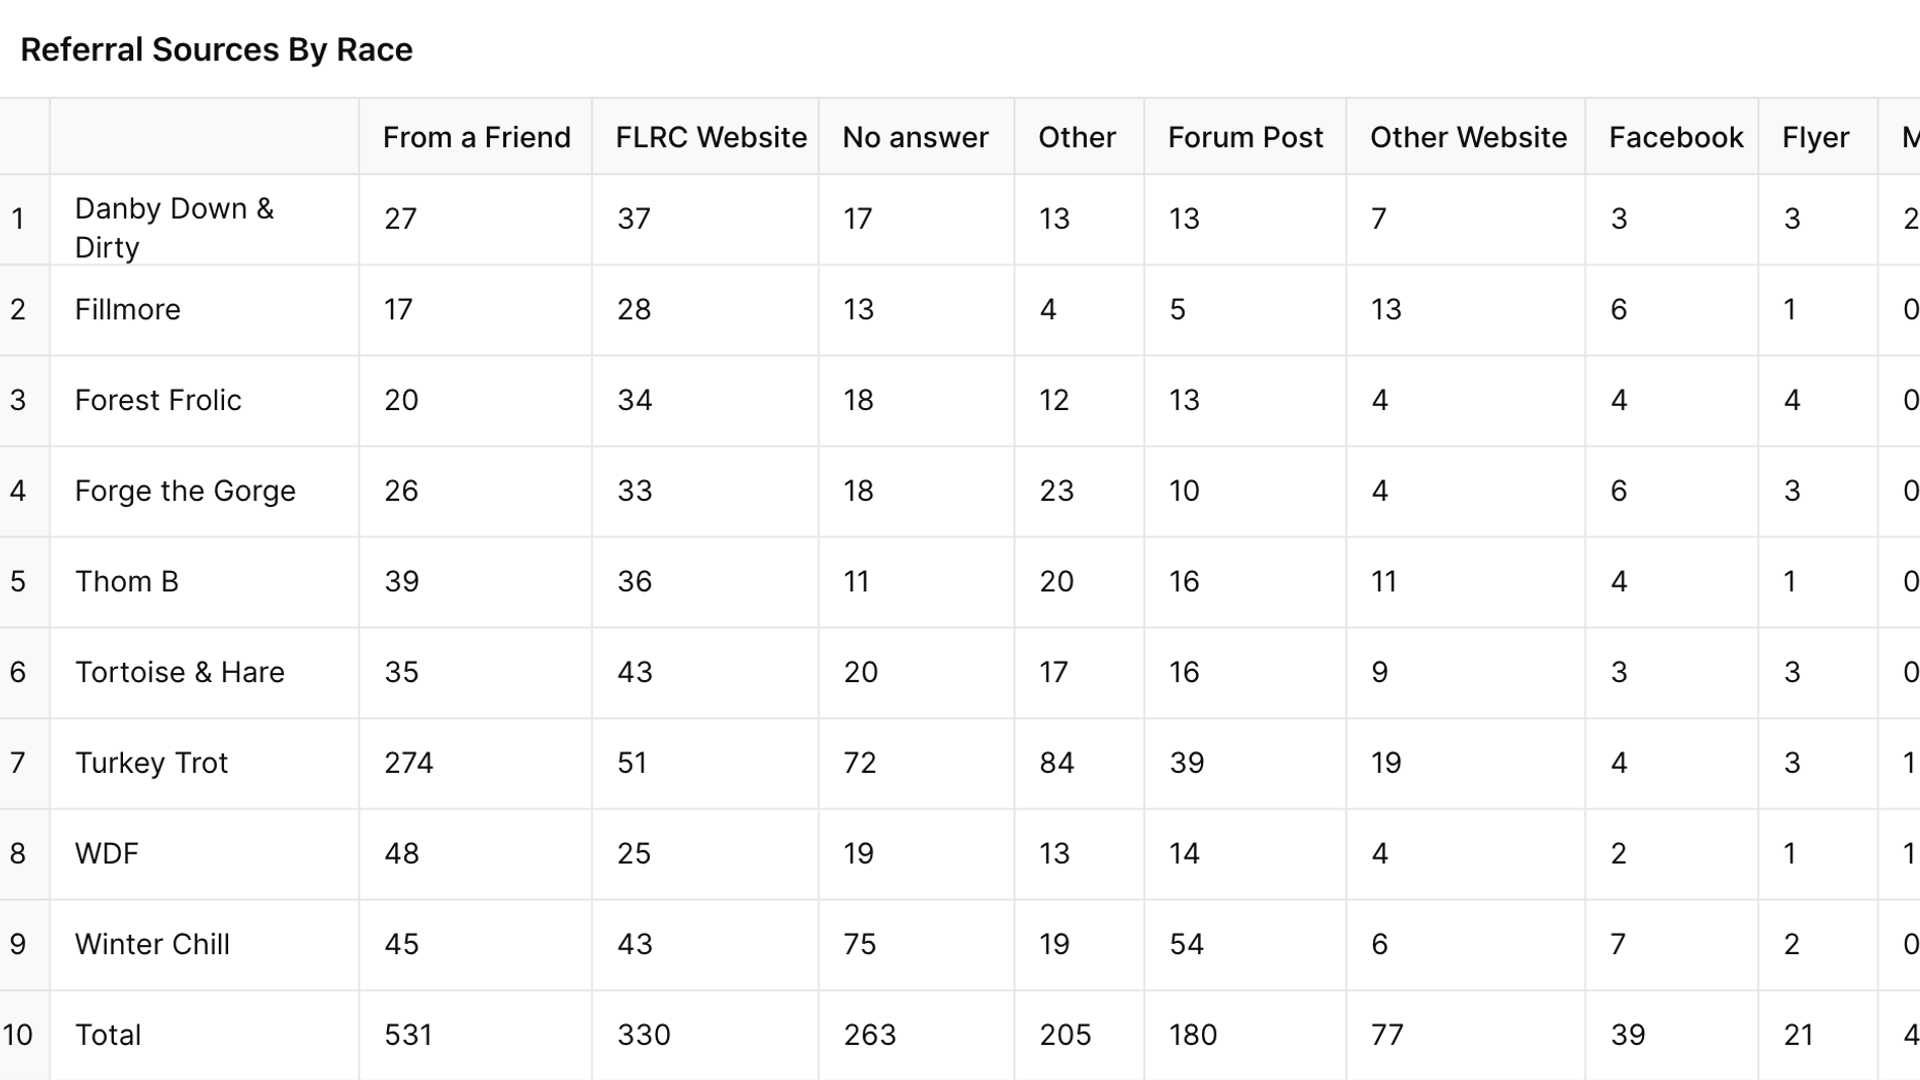
Task: Select the Other Website column header
Action: coord(1466,137)
